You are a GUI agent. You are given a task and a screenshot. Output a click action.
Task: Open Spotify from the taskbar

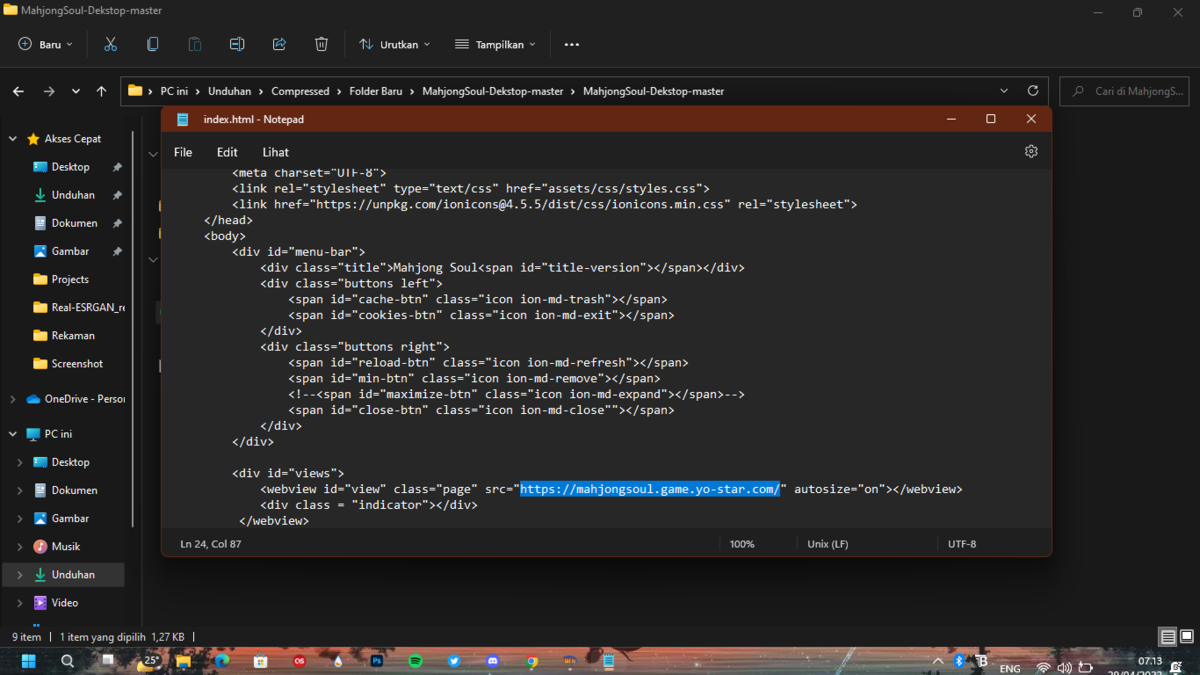[x=415, y=661]
